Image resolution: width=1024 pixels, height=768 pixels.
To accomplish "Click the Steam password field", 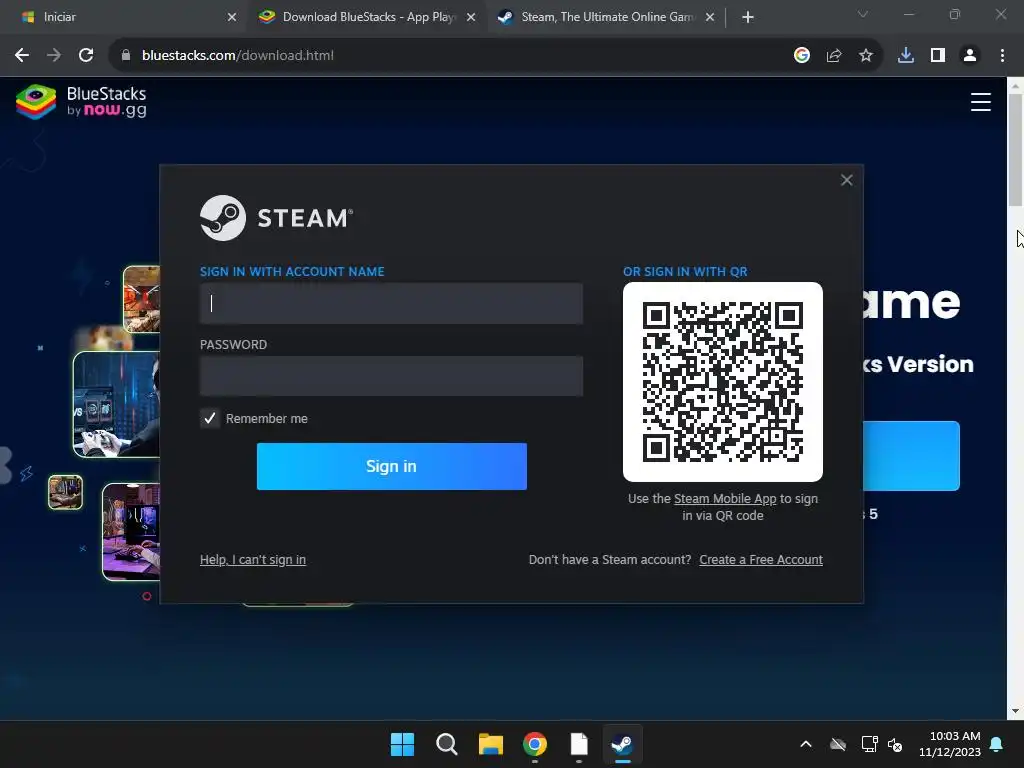I will [391, 376].
